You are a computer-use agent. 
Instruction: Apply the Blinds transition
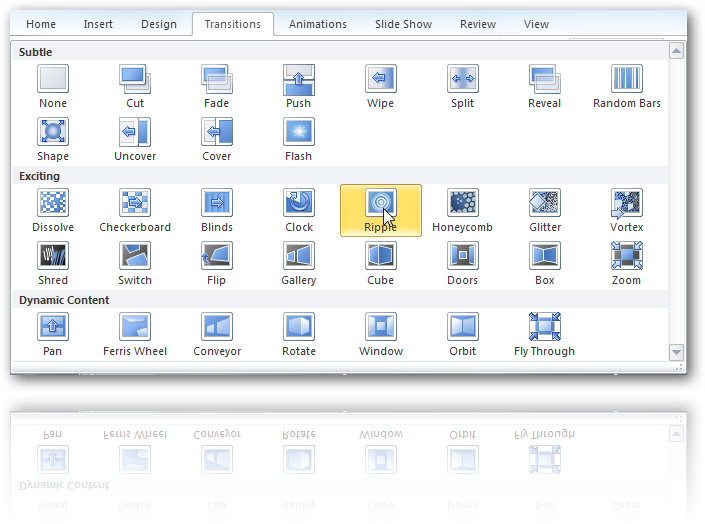coord(217,210)
